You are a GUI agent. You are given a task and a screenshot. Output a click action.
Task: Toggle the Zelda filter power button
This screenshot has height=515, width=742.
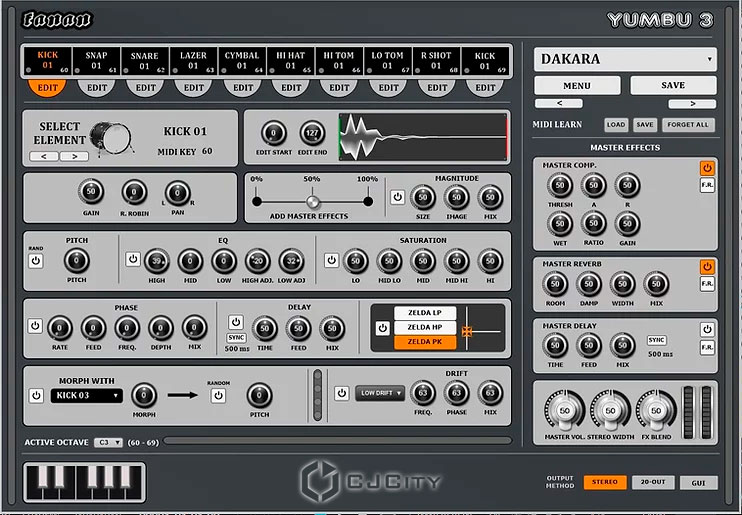tap(382, 328)
